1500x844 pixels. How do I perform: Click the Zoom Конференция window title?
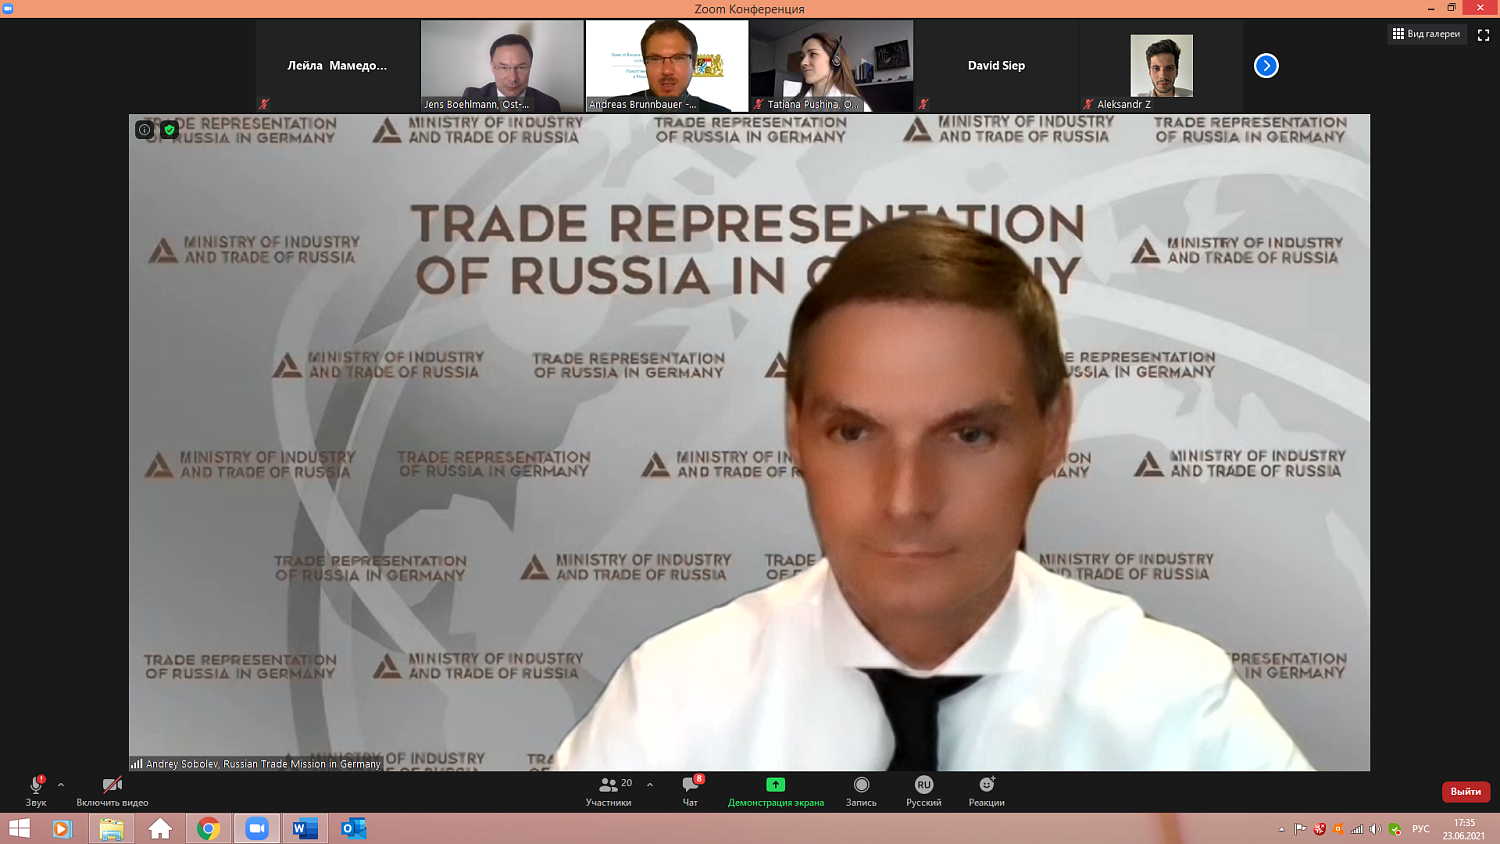point(749,9)
